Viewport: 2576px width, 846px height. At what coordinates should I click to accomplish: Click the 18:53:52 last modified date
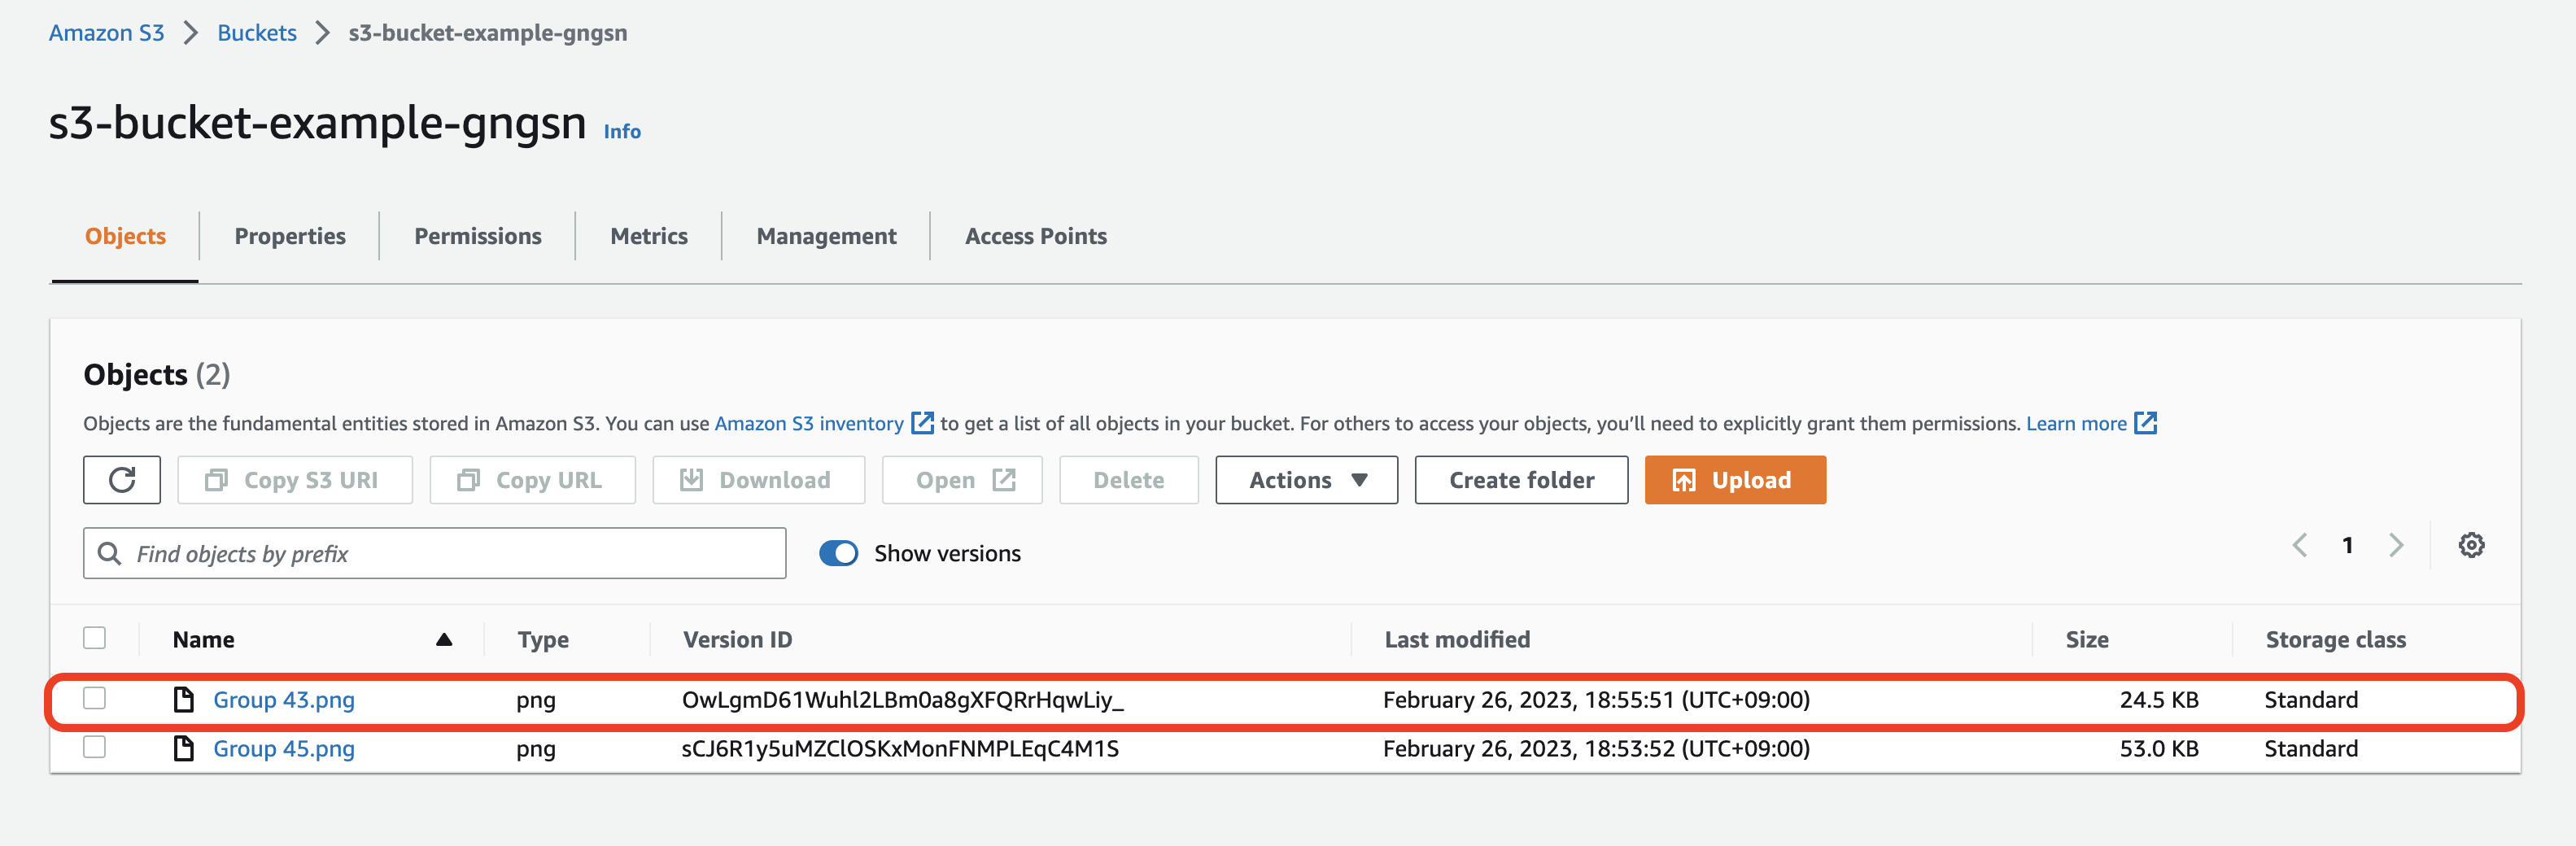pos(1596,748)
